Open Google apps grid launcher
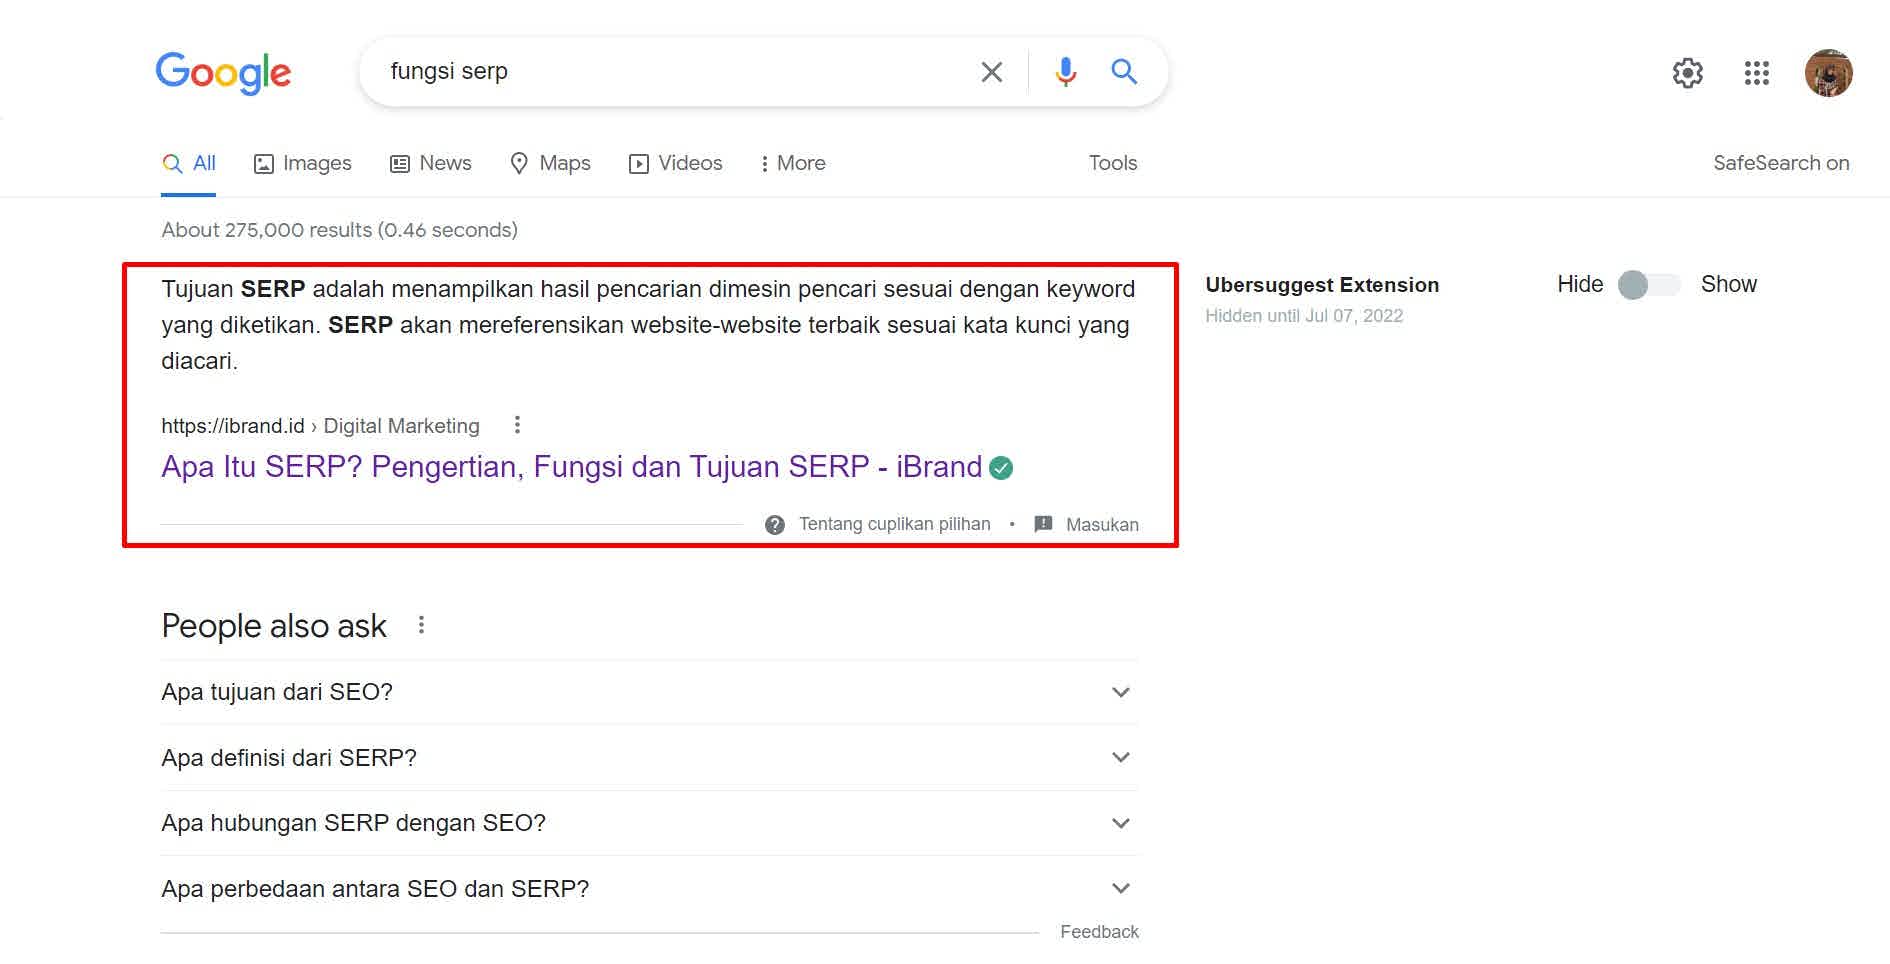 1756,73
